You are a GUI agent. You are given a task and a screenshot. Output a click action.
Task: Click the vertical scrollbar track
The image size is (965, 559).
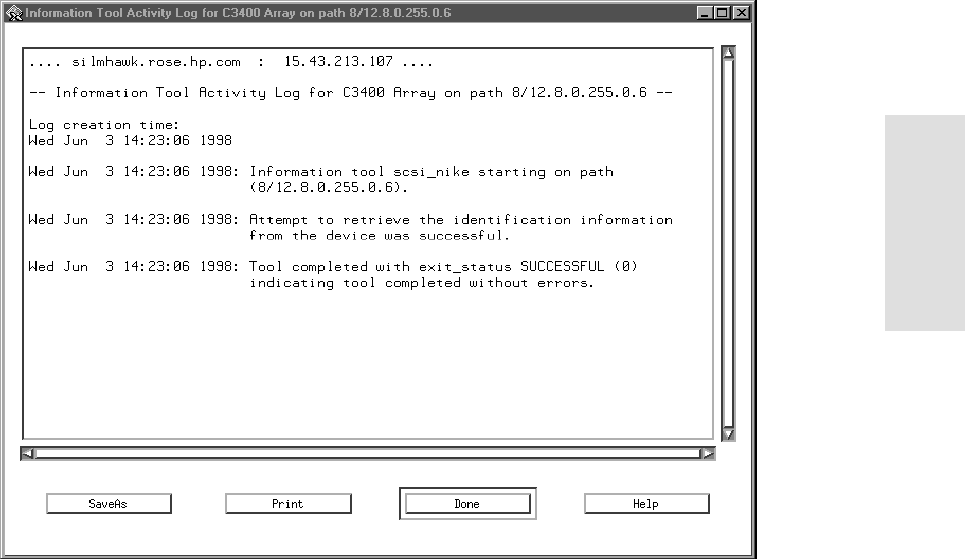point(729,244)
